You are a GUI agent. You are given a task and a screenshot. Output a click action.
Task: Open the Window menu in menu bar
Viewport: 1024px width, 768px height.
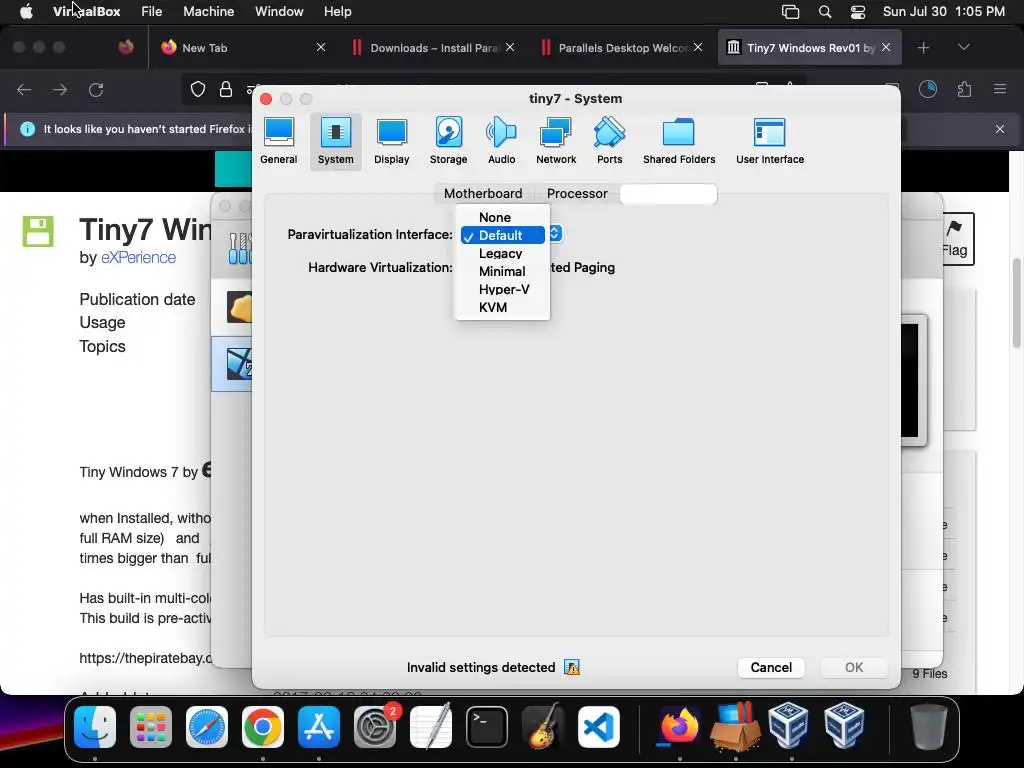coord(279,12)
